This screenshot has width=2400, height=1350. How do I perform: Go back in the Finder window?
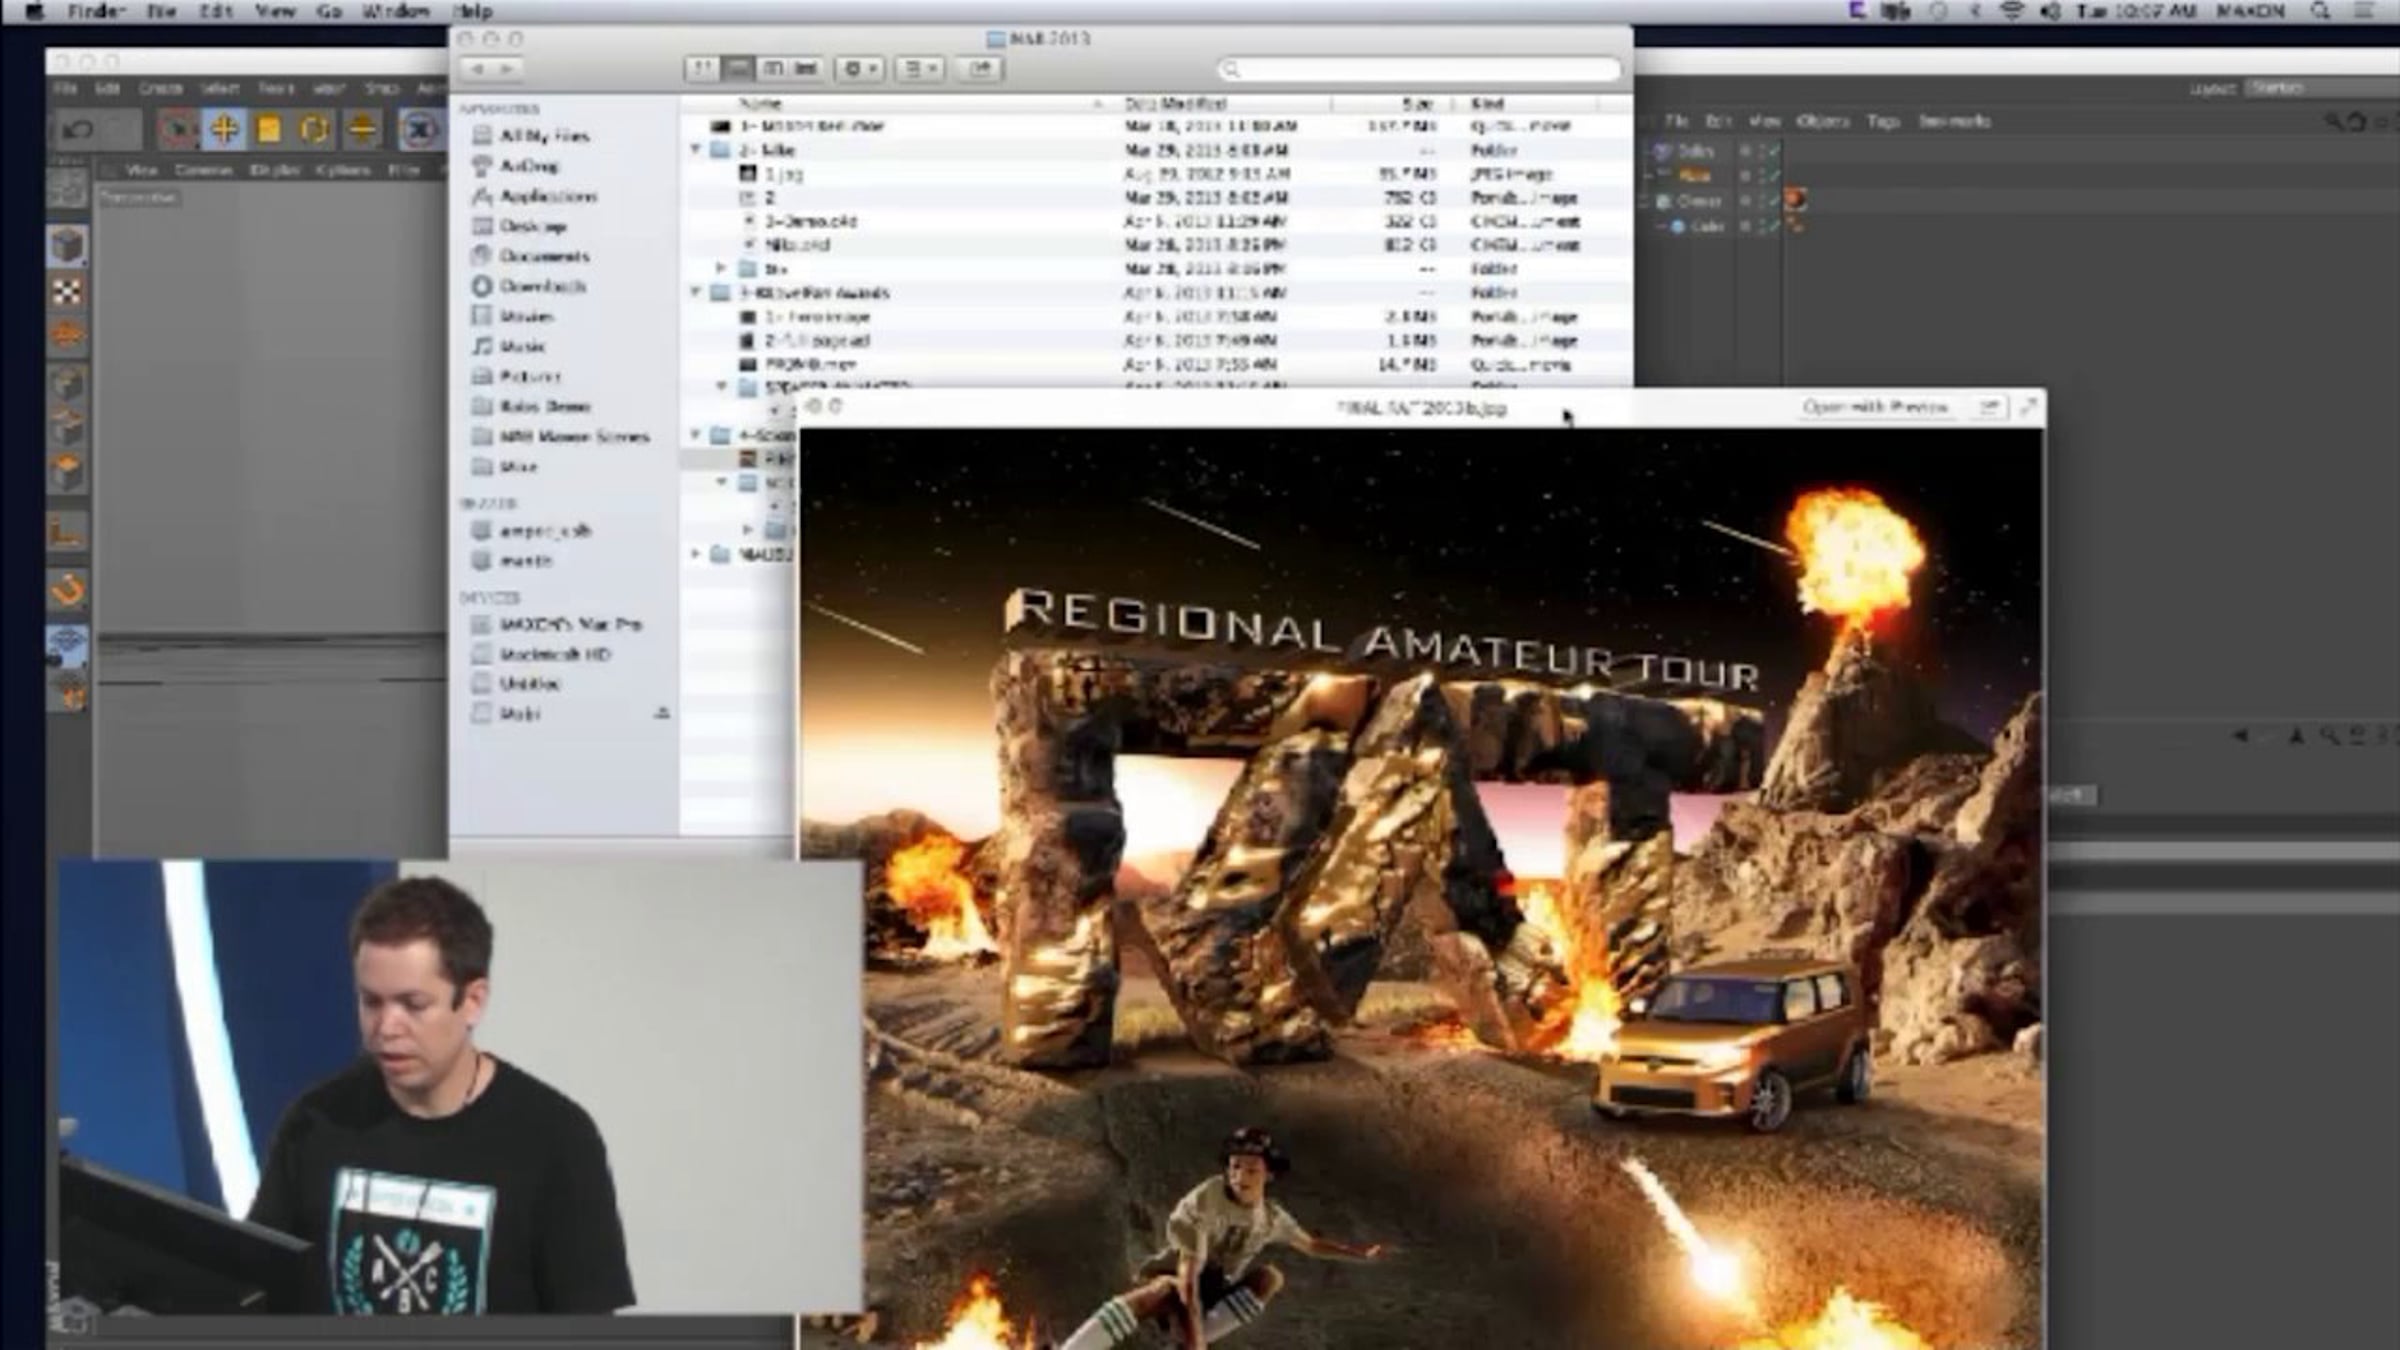pos(478,69)
